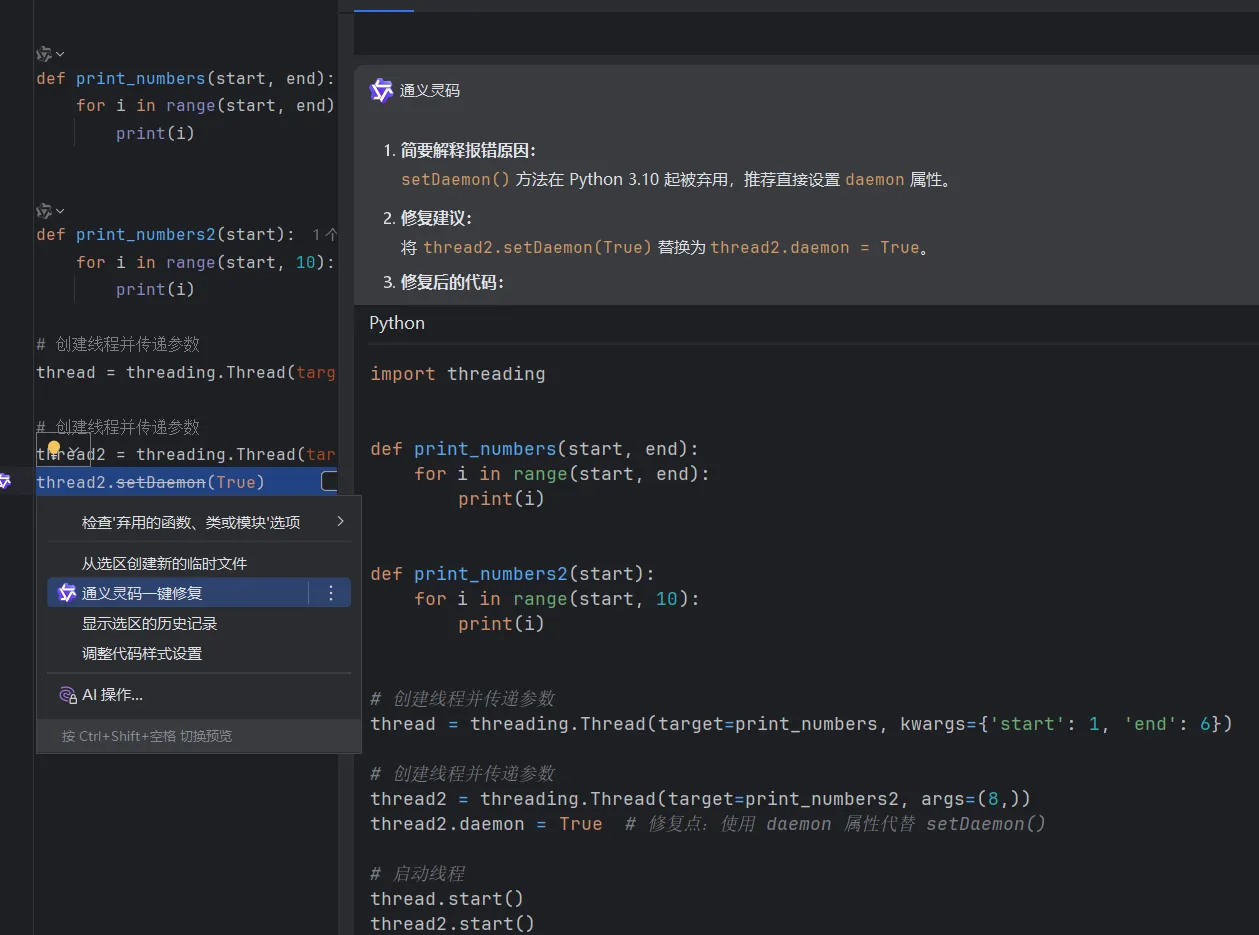This screenshot has height=935, width=1259.
Task: Click the 修复点 comment in fixed code line
Action: [x=835, y=824]
